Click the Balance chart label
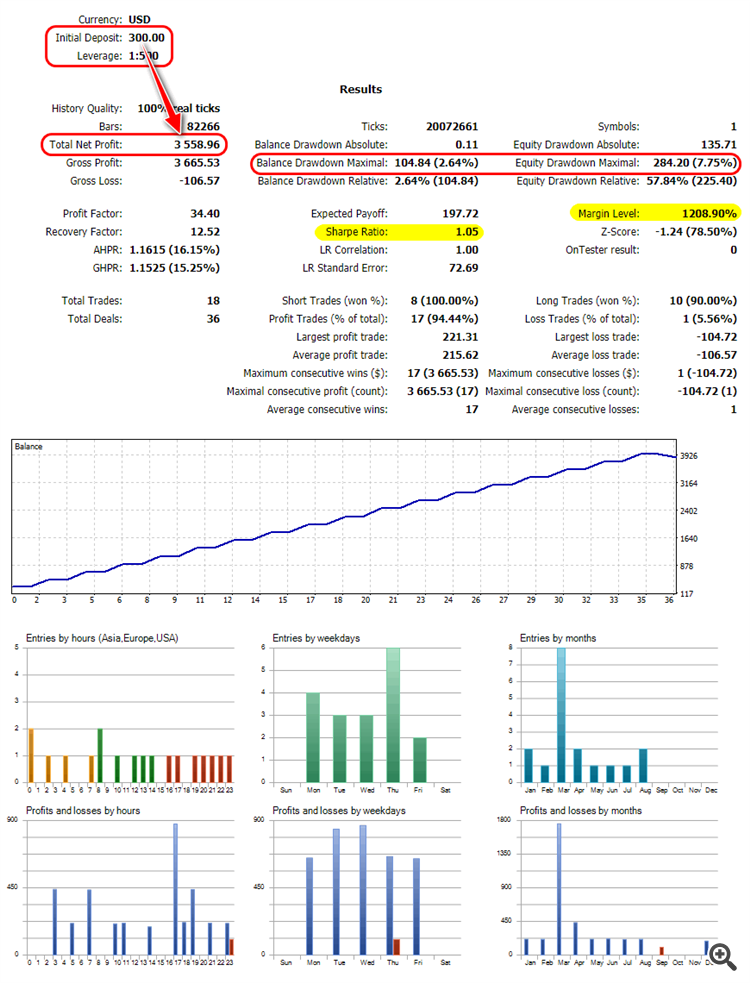The height and width of the screenshot is (983, 750). coord(28,446)
